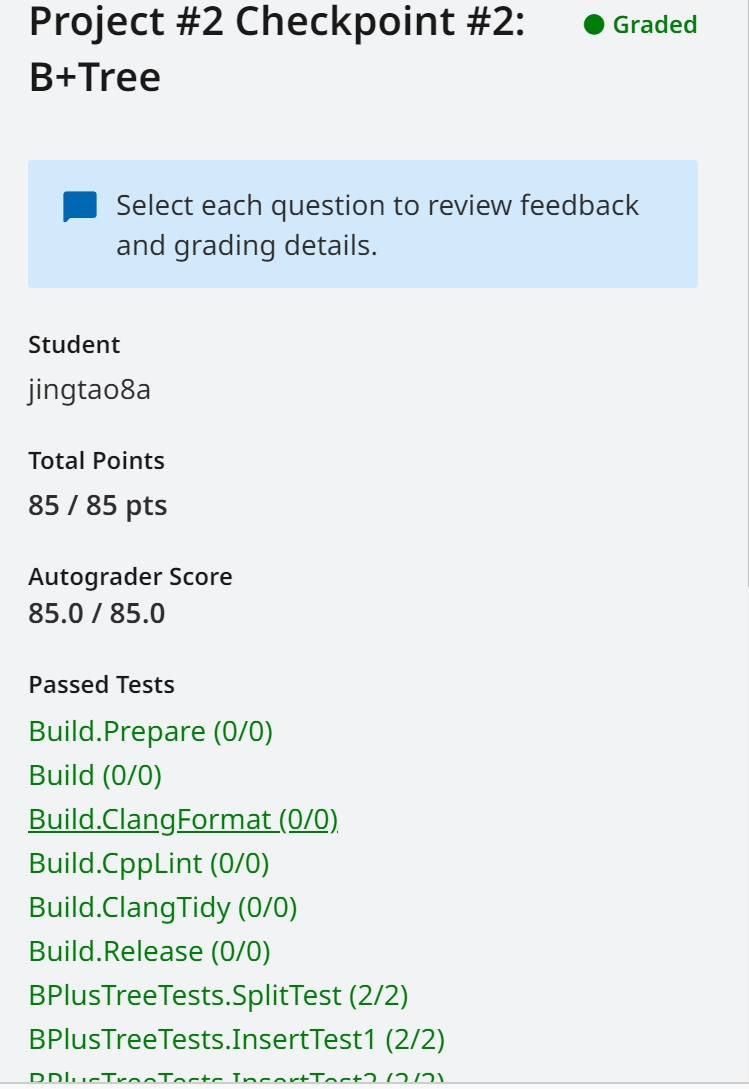This screenshot has width=749, height=1089.
Task: Open BPlusTreeTests.InsertTest1 (2/2) result
Action: (x=236, y=1039)
